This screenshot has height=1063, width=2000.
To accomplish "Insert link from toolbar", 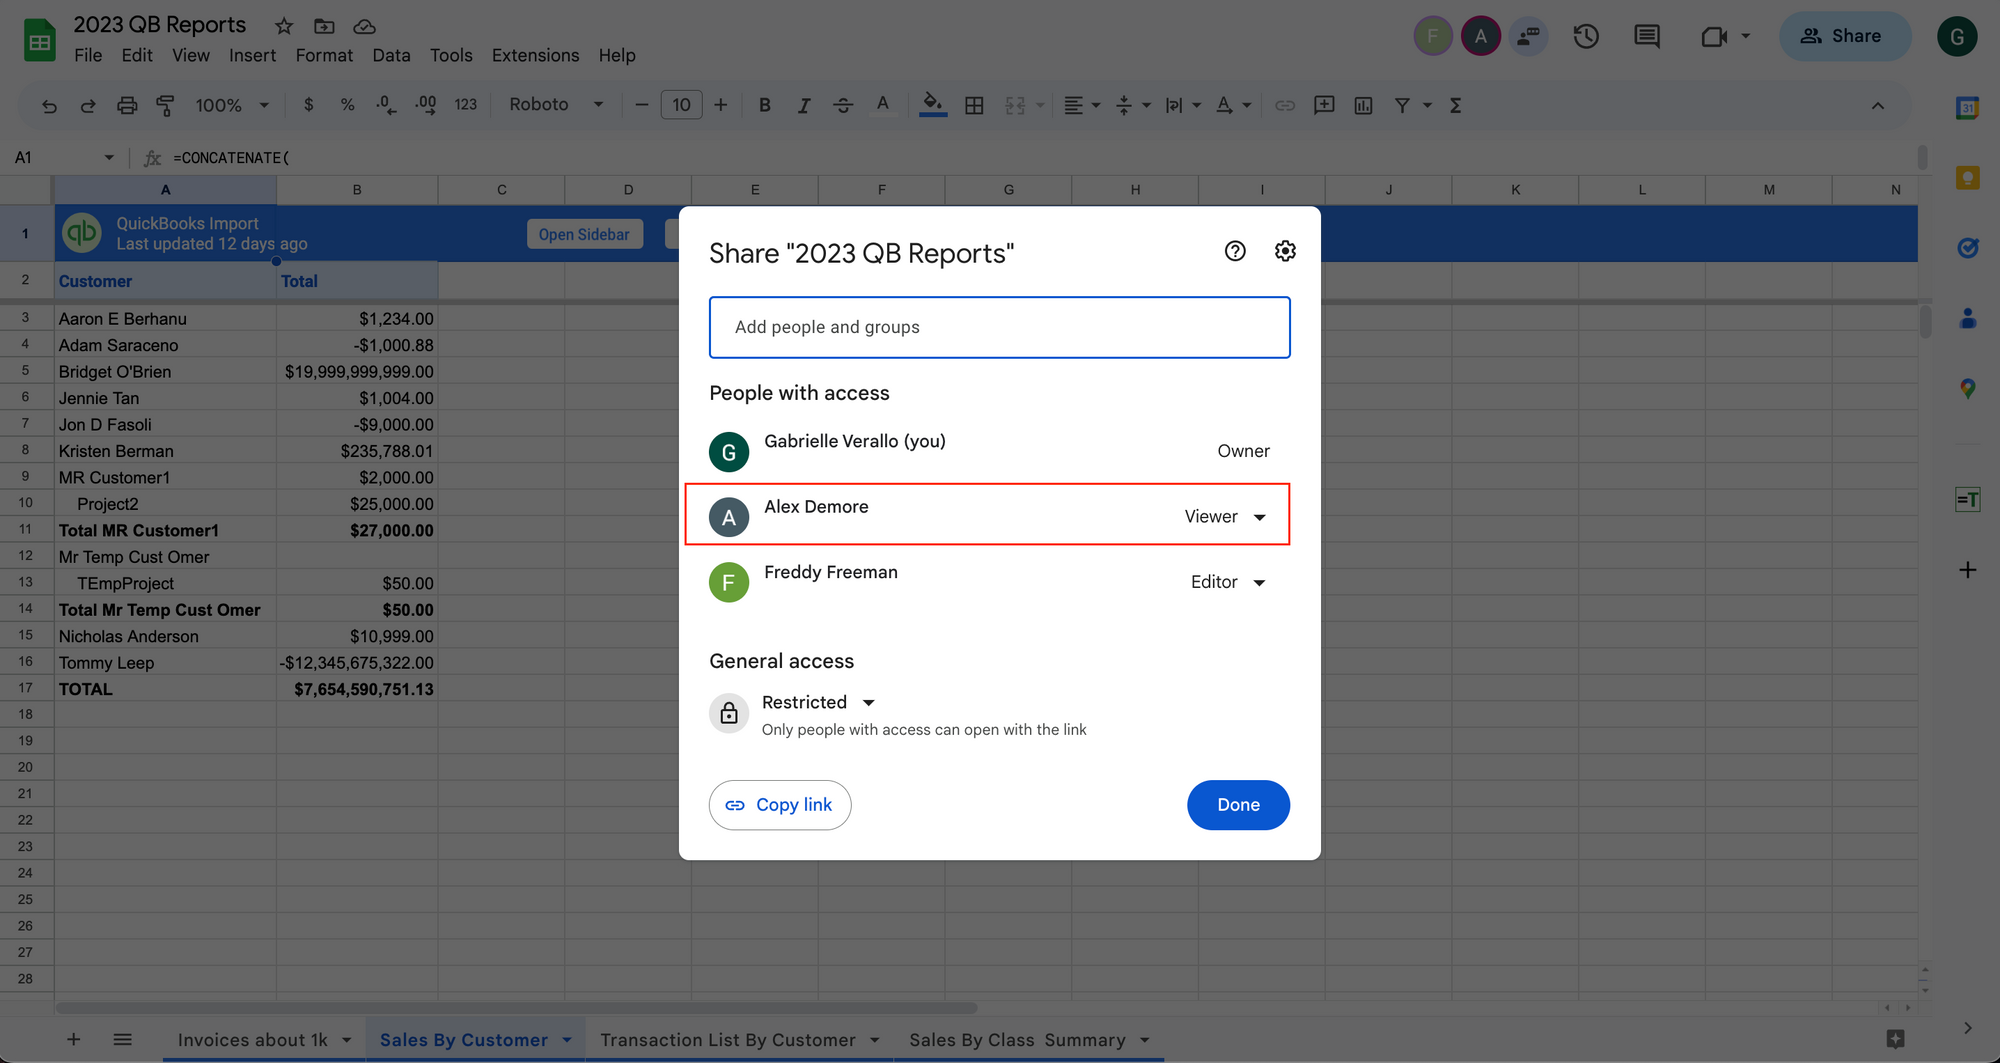I will click(x=1285, y=105).
